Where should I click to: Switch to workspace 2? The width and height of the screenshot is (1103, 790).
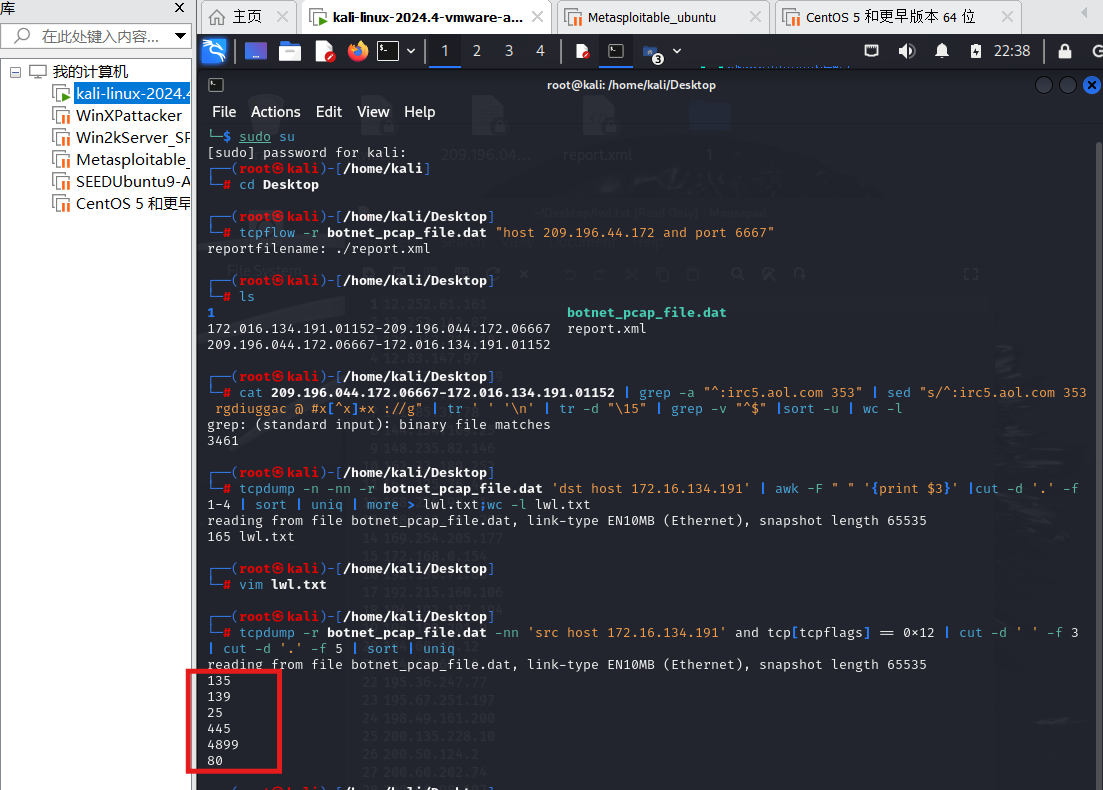[477, 51]
